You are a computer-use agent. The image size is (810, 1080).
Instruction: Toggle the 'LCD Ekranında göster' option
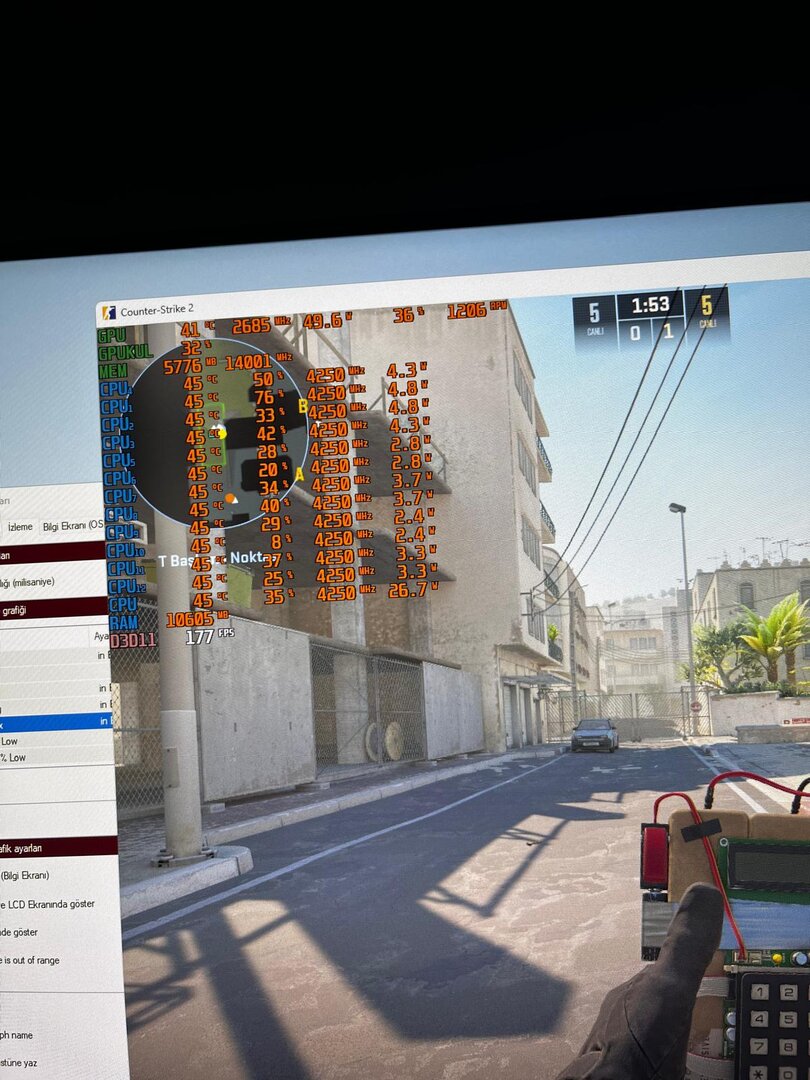[48, 904]
